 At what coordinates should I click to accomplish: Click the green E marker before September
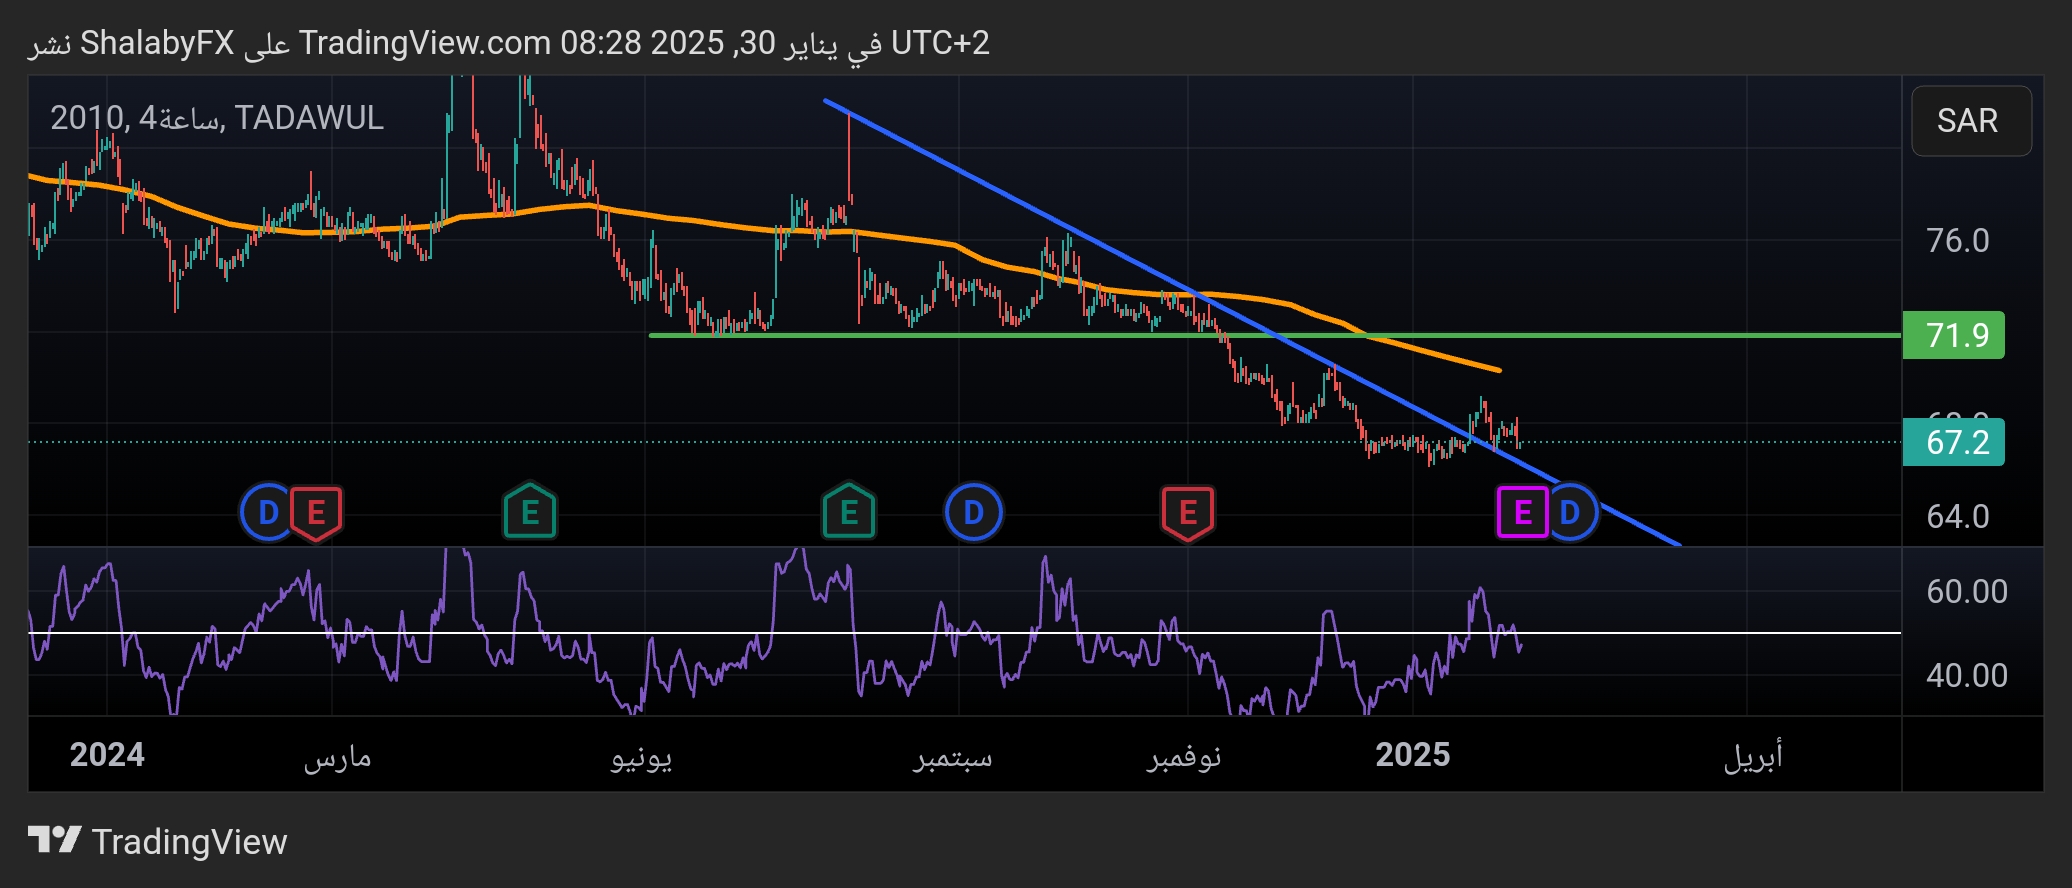point(848,512)
